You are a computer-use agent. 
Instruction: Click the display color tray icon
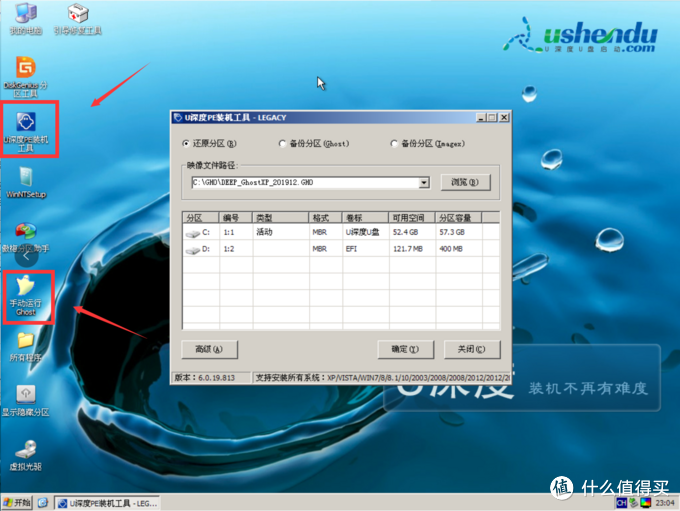coord(646,503)
